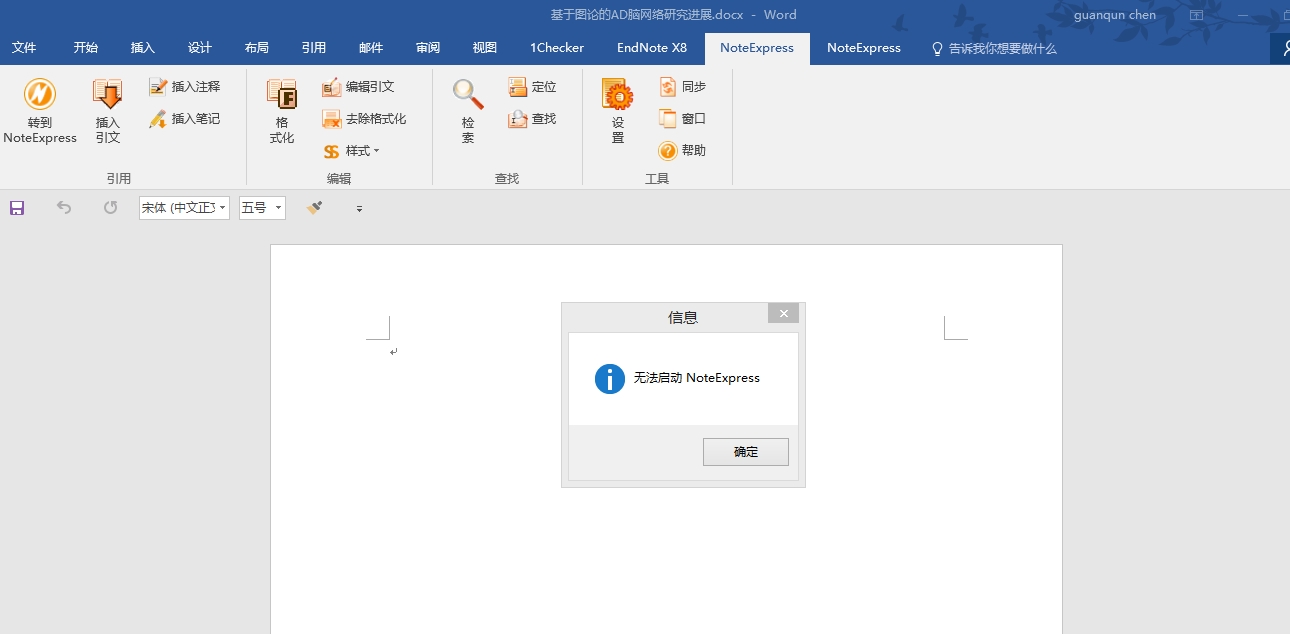1290x634 pixels.
Task: Run the 格式化 command
Action: coord(282,112)
